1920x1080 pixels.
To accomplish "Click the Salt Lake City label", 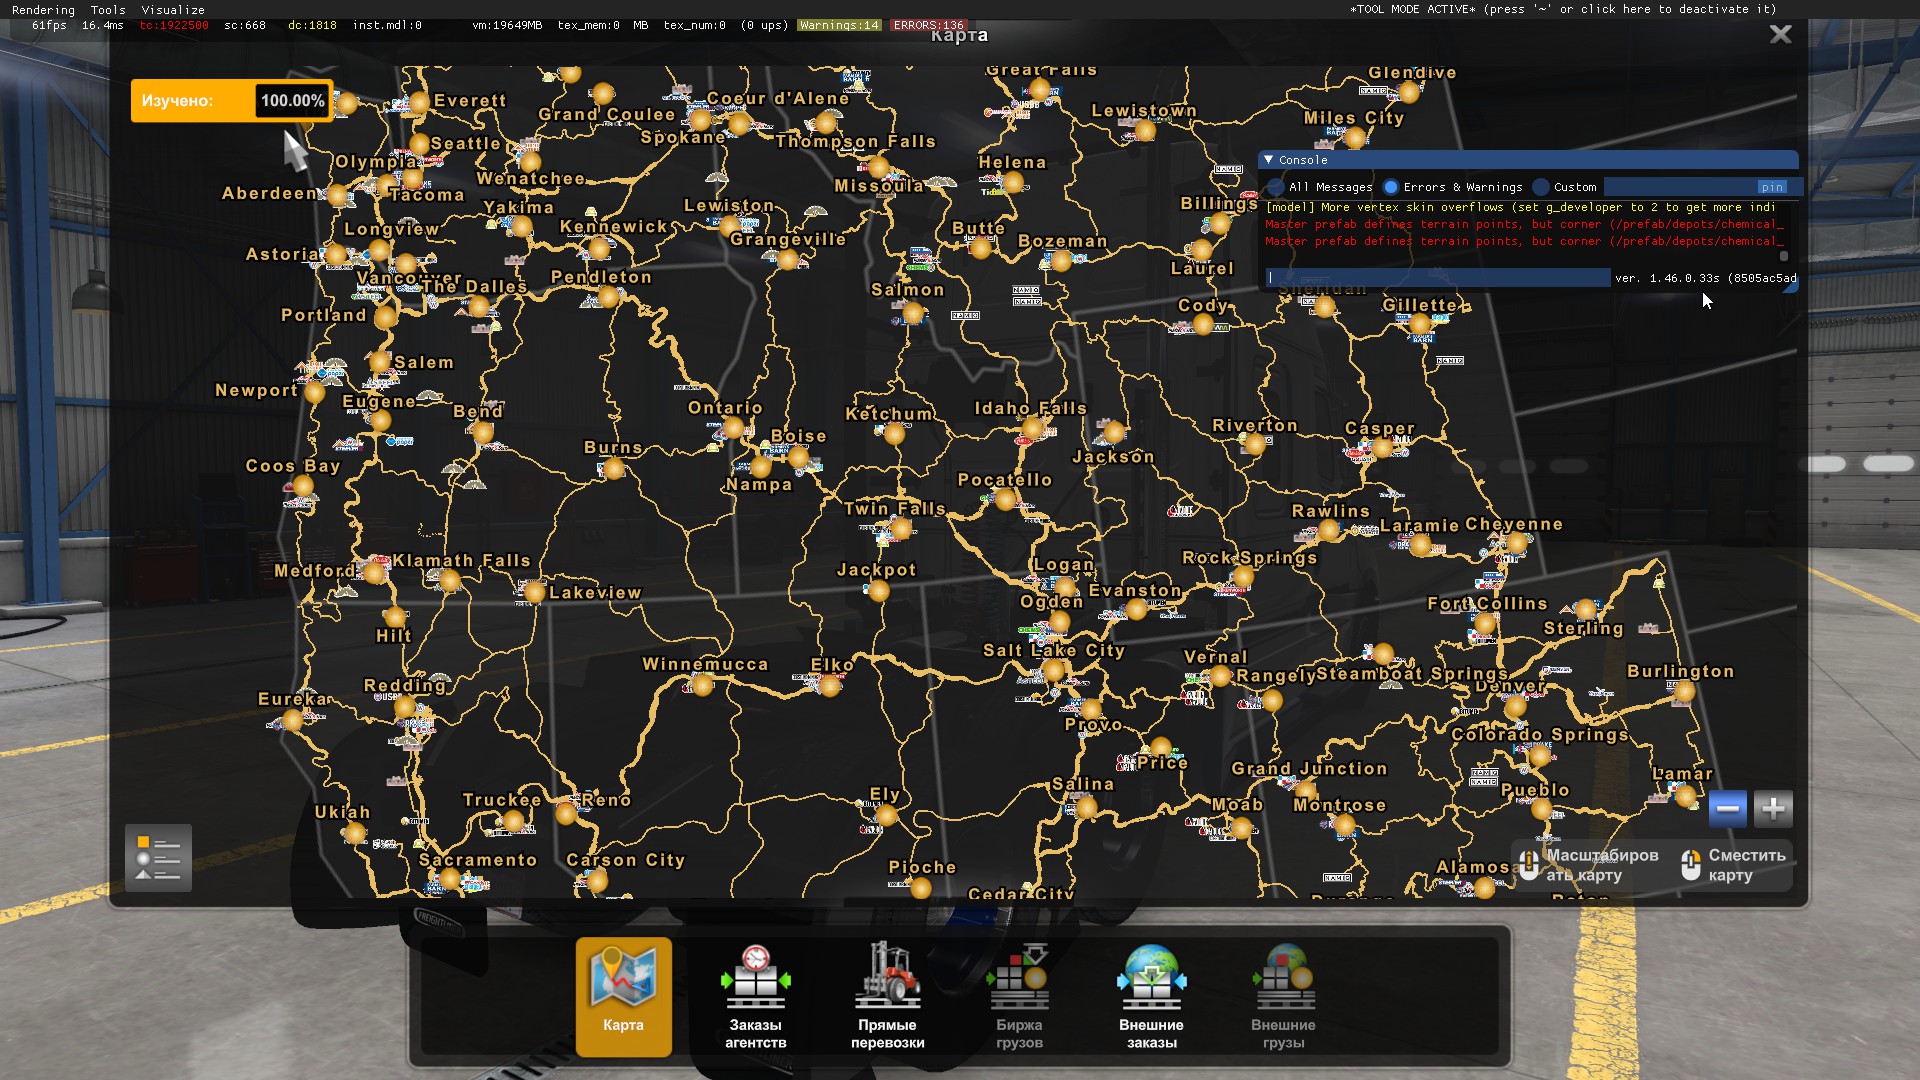I will (1054, 651).
